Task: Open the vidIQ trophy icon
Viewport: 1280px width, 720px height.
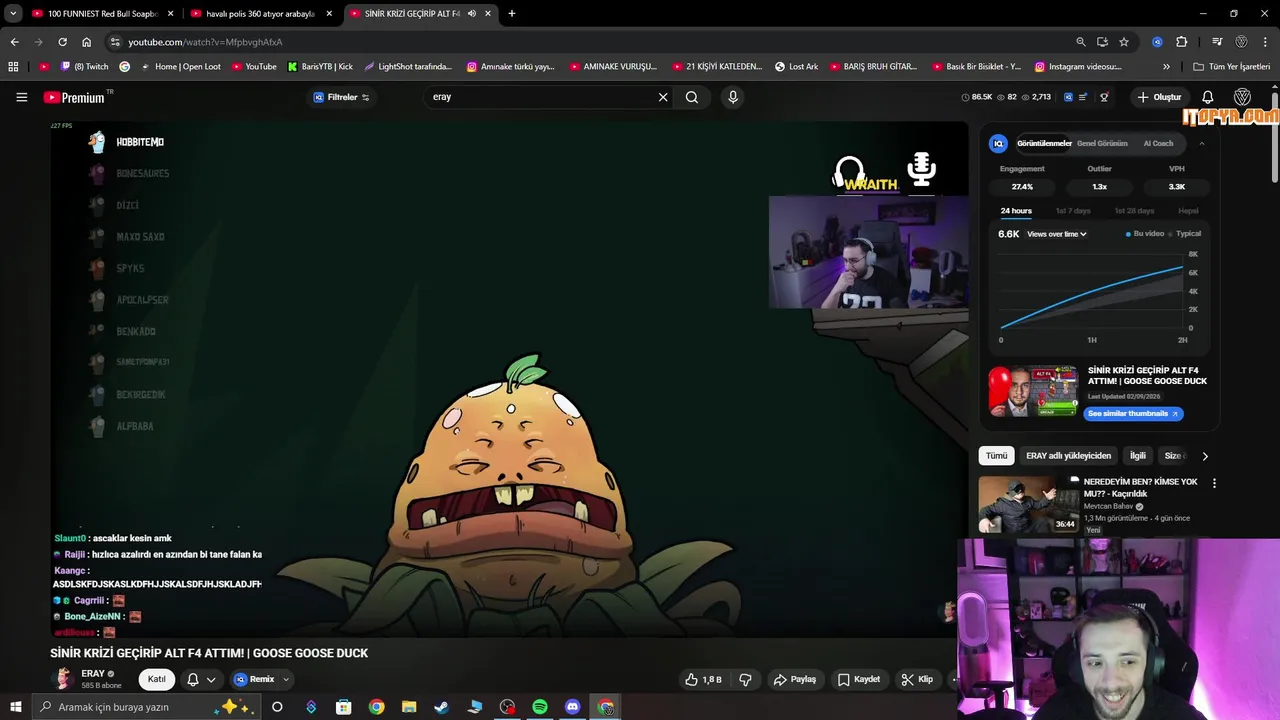Action: tap(1104, 97)
